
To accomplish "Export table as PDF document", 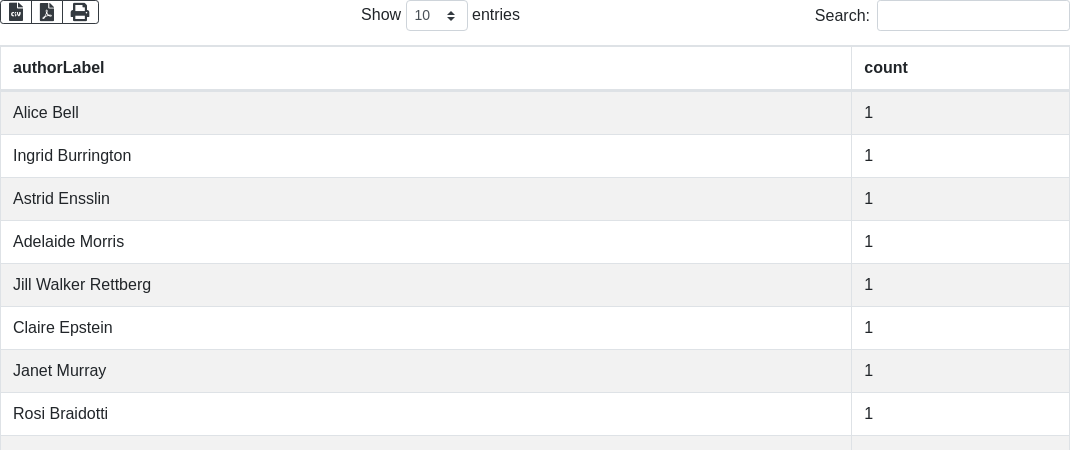I will [x=47, y=12].
